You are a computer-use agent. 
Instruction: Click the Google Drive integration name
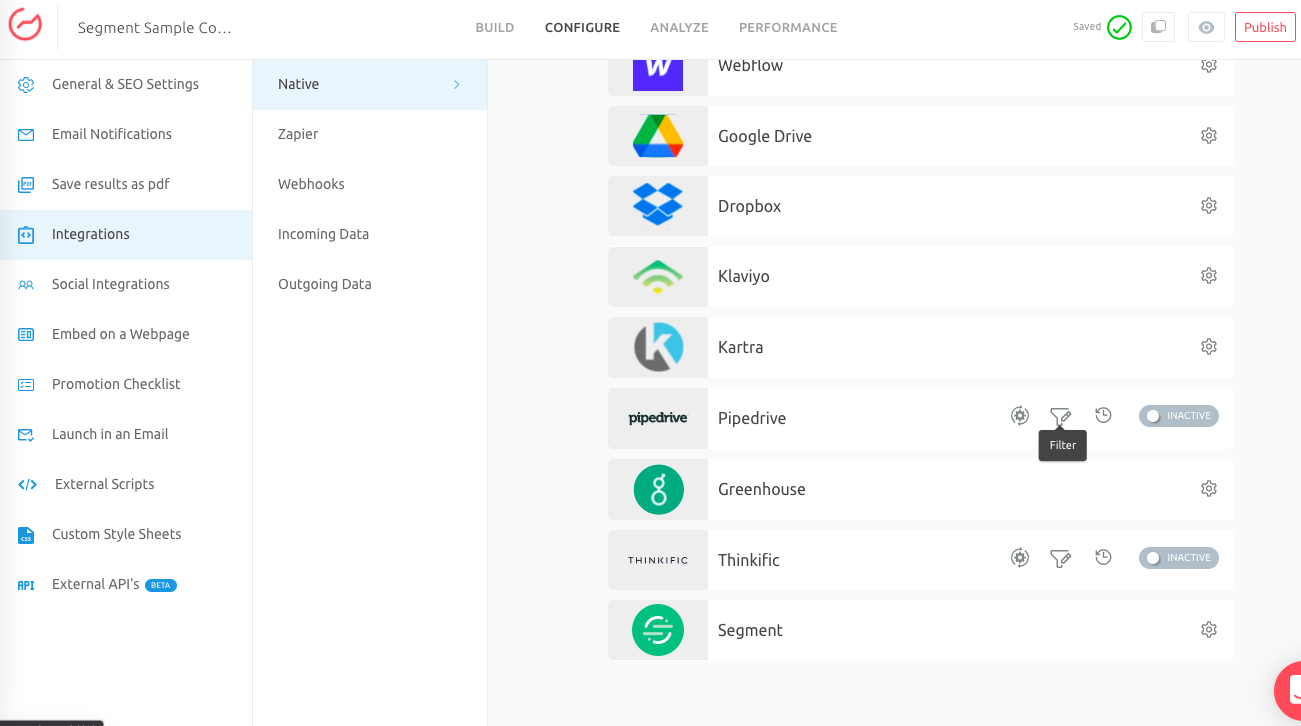765,136
